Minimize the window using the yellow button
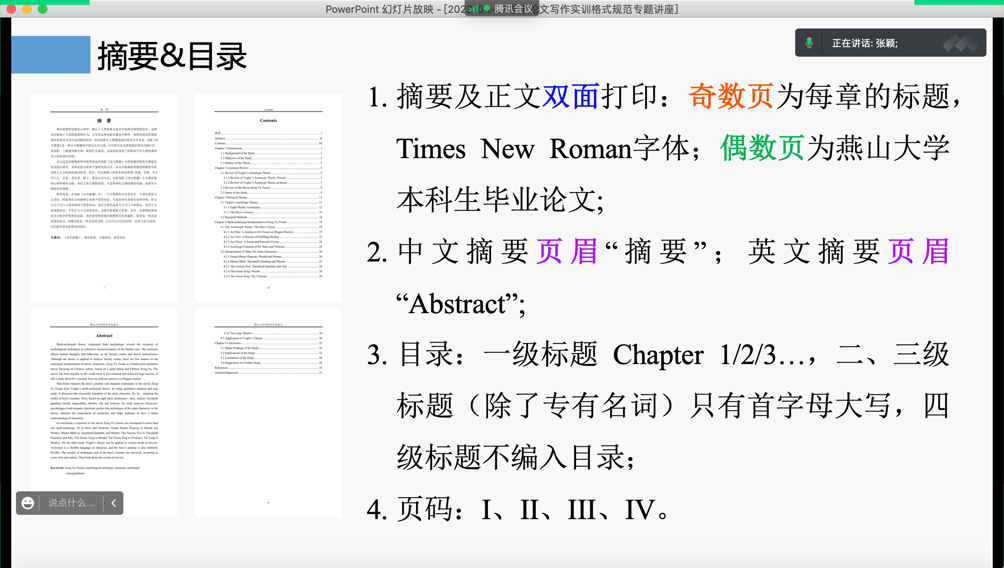 27,9
